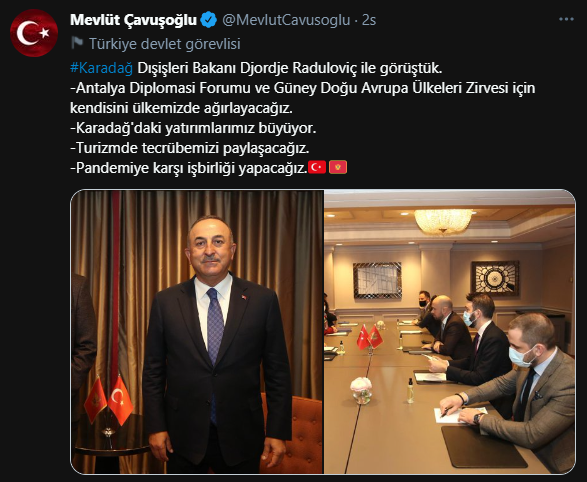587x482 pixels.
Task: Click the Turkey flag emoji in tweet
Action: click(x=317, y=167)
